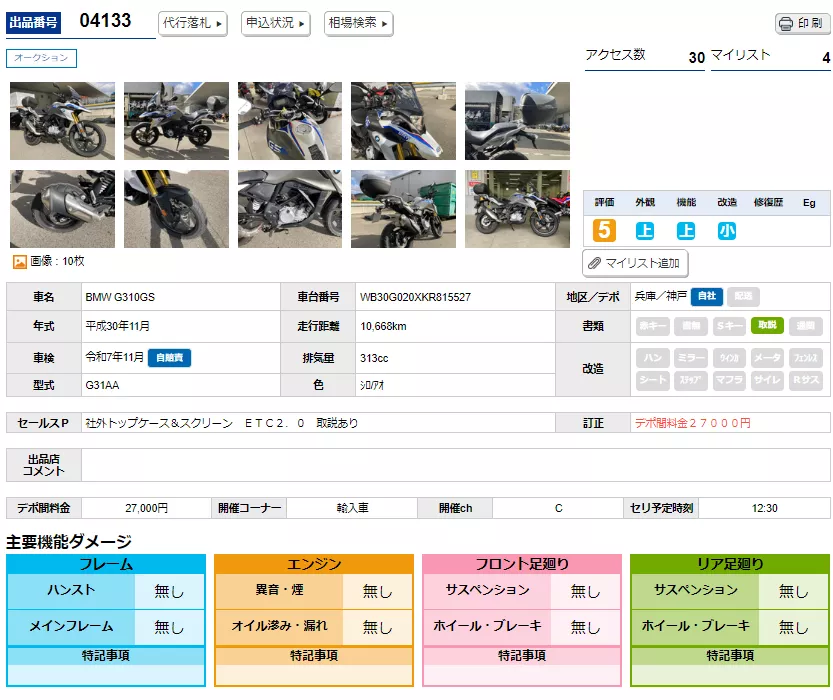Click the green 取説 document badge
This screenshot has width=833, height=700.
(x=767, y=326)
